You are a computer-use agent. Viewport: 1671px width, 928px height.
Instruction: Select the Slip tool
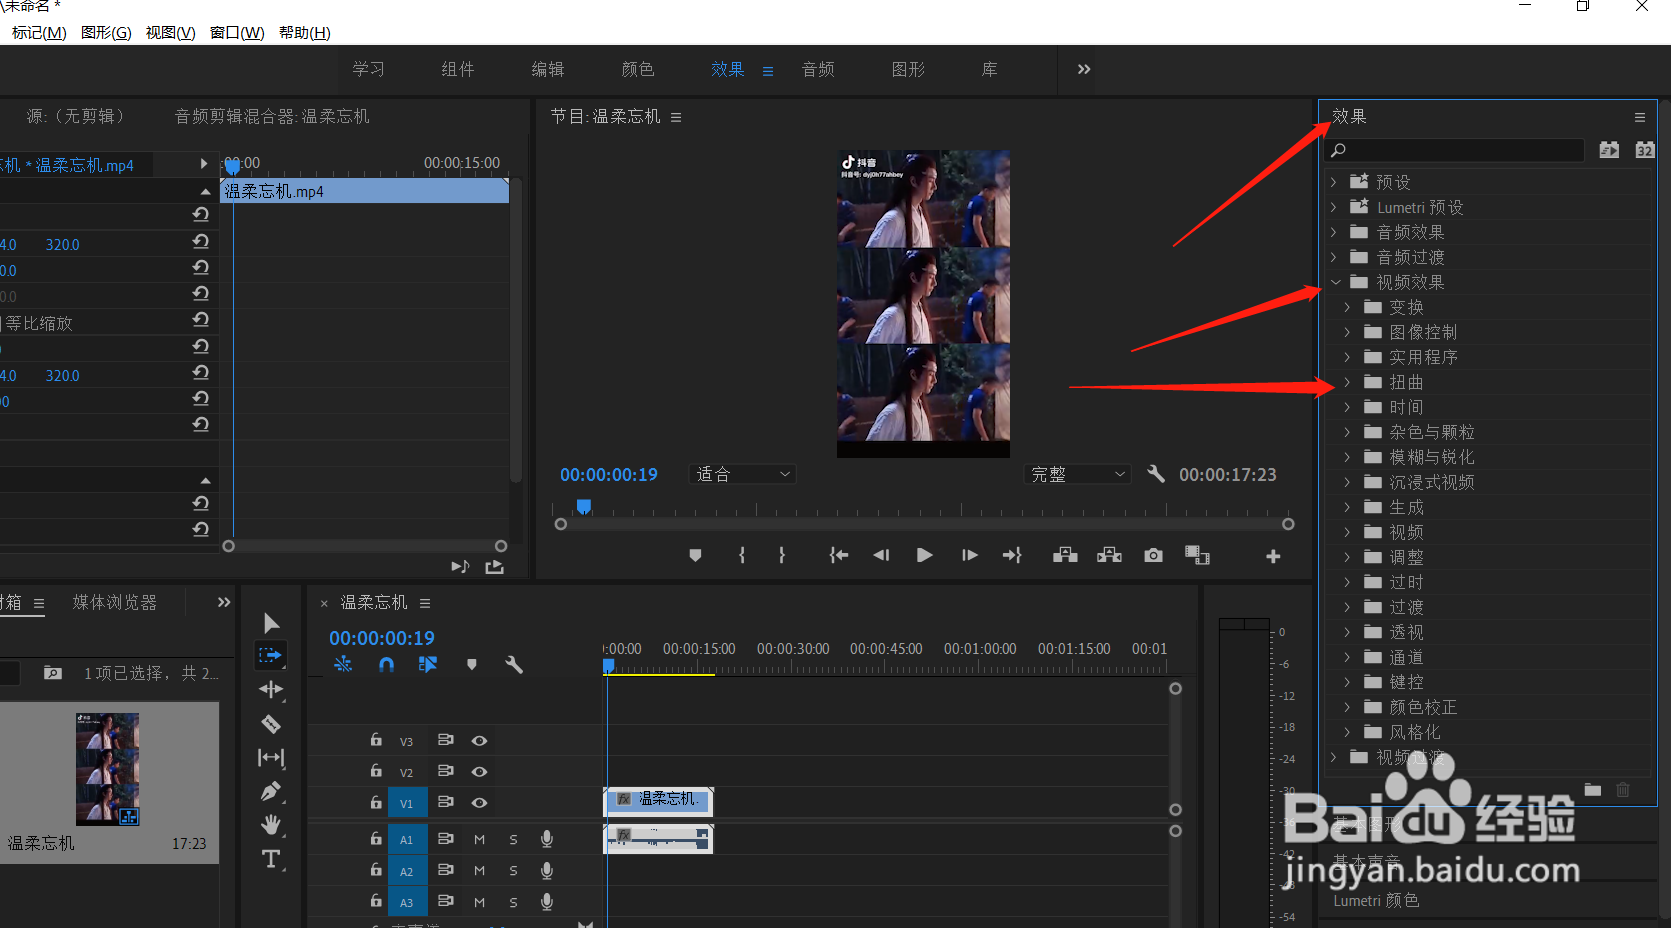pyautogui.click(x=271, y=757)
